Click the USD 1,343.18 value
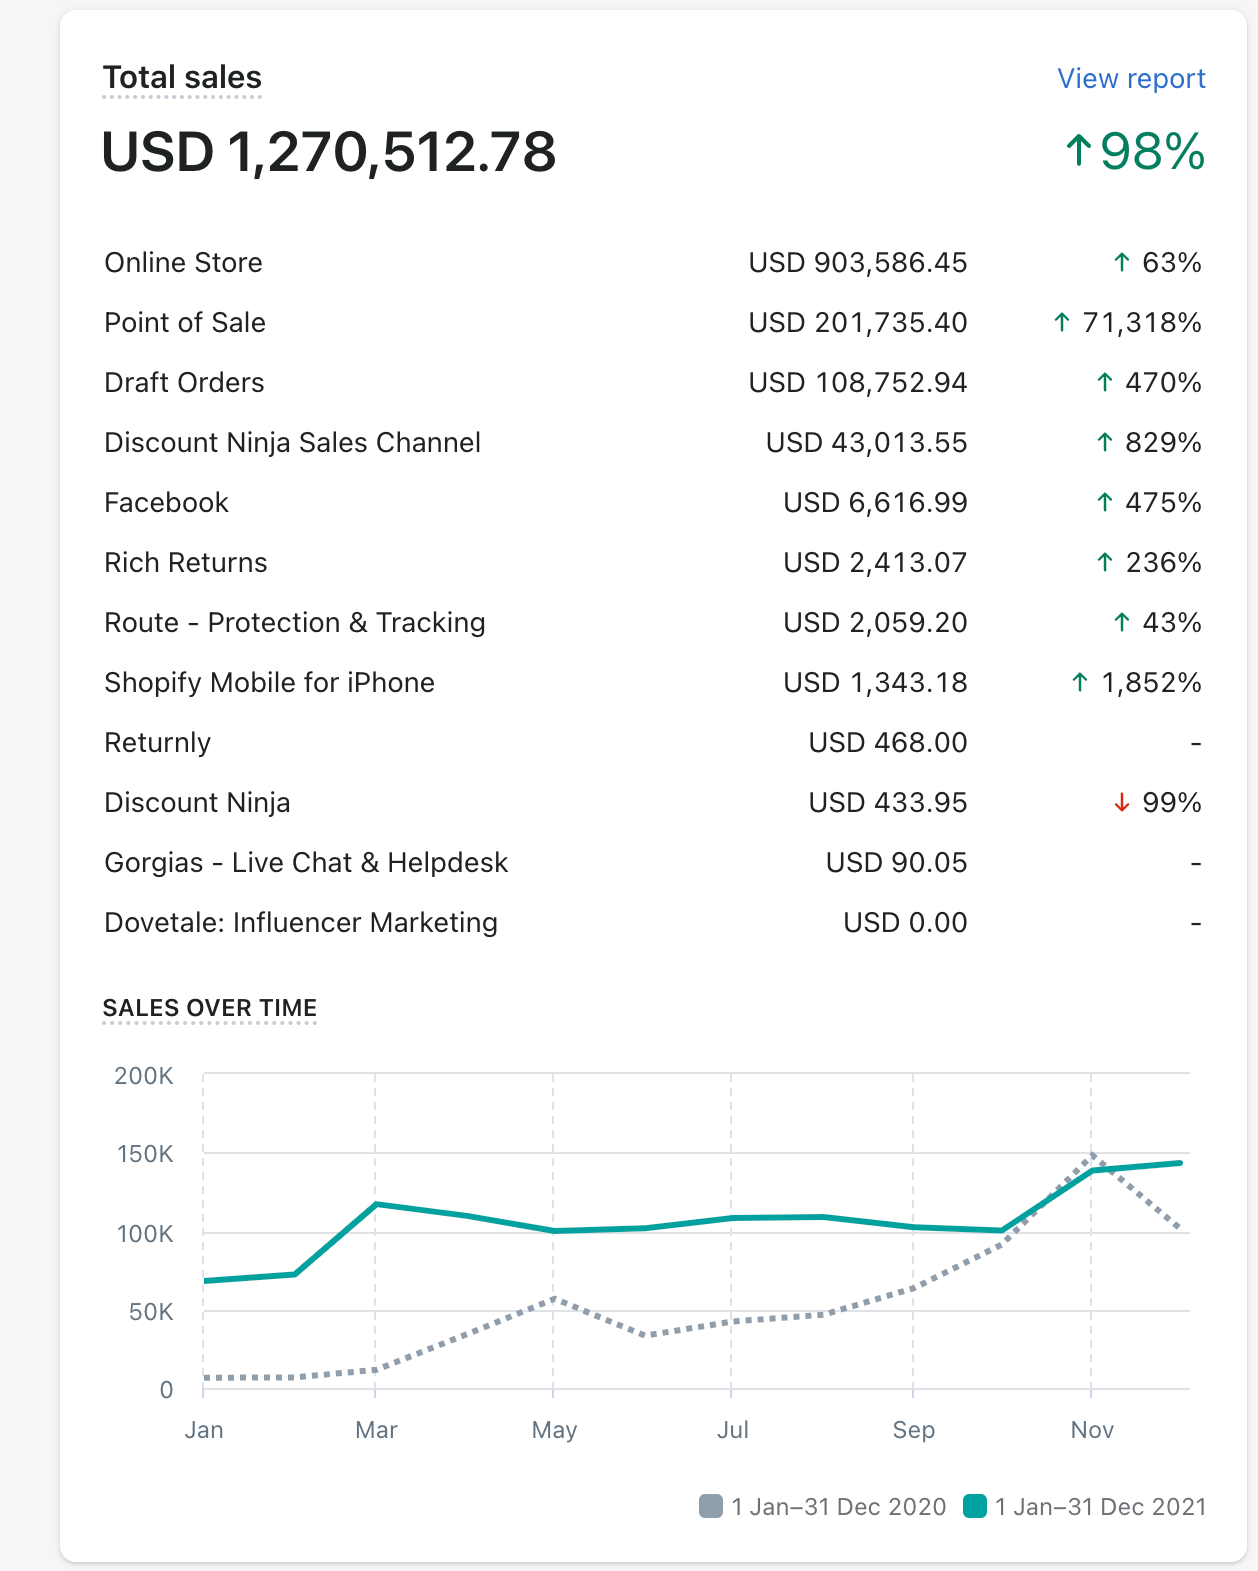Viewport: 1258px width, 1571px height. pos(875,683)
